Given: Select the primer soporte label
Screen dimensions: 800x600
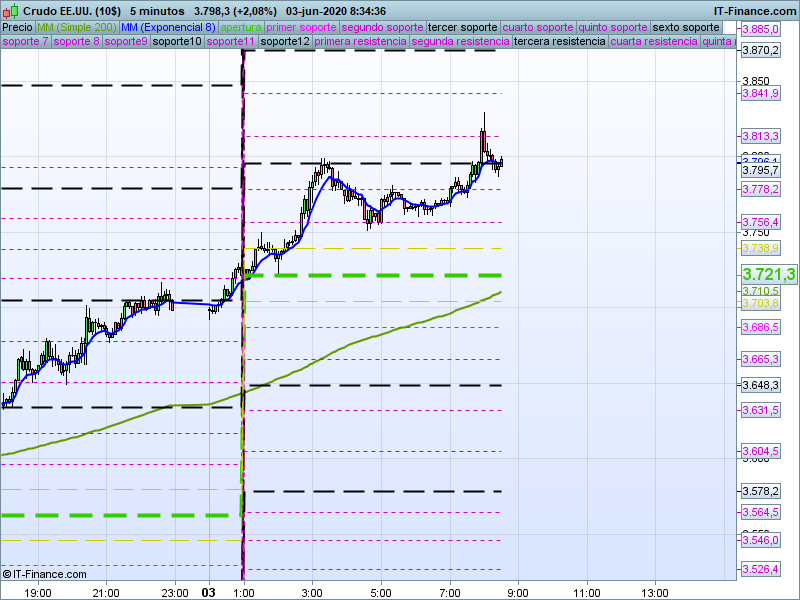Looking at the screenshot, I should tap(302, 27).
